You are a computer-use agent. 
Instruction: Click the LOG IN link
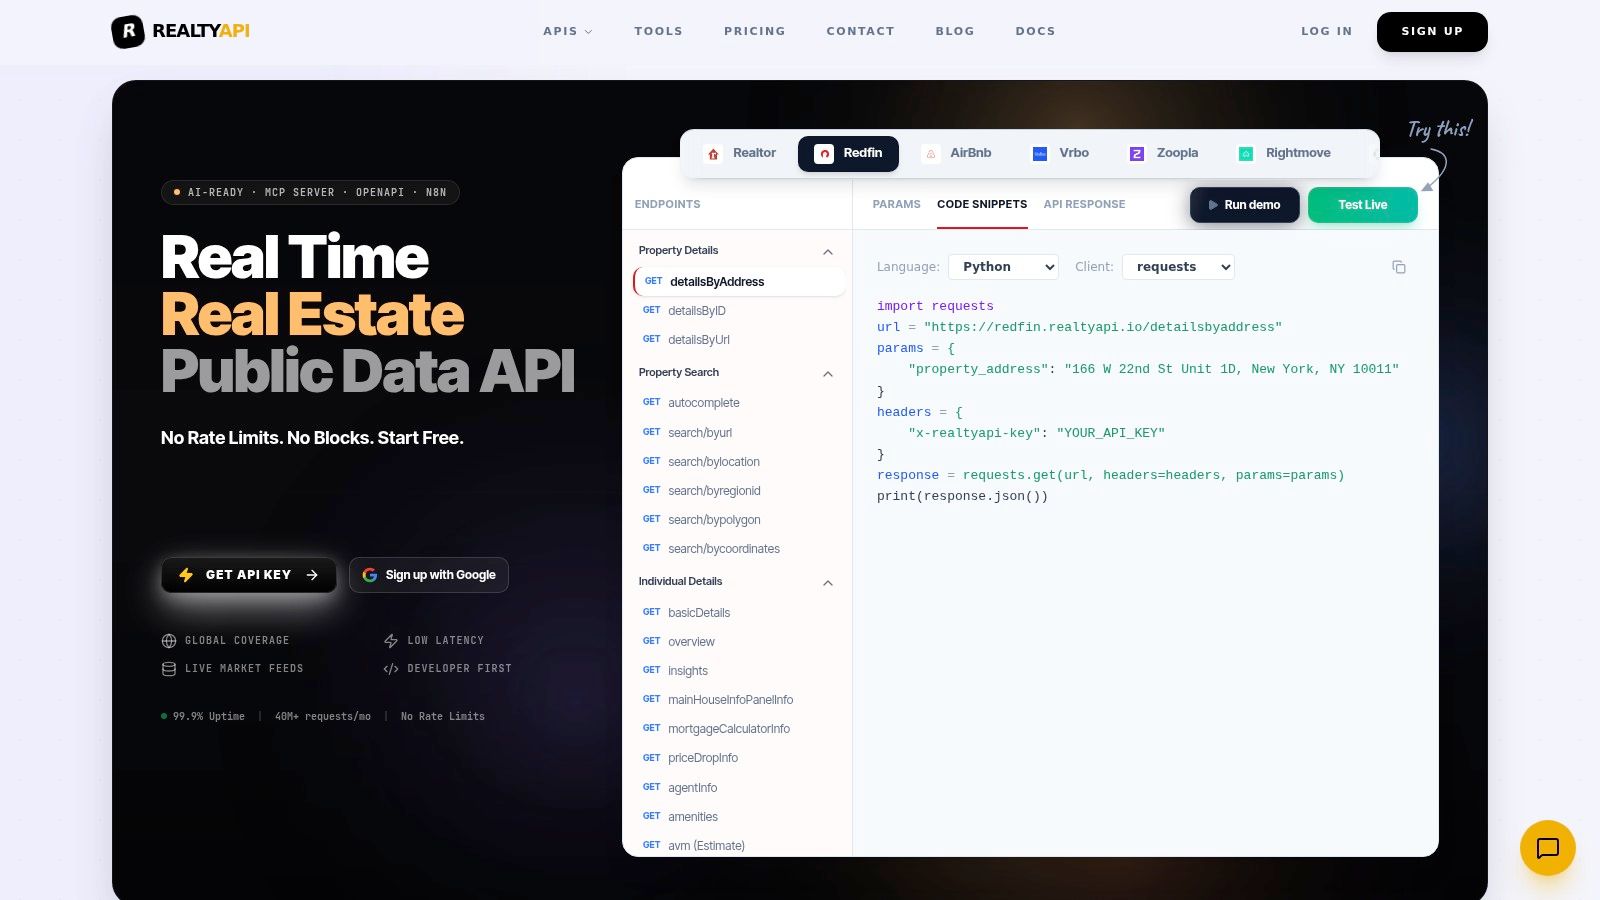(1326, 31)
